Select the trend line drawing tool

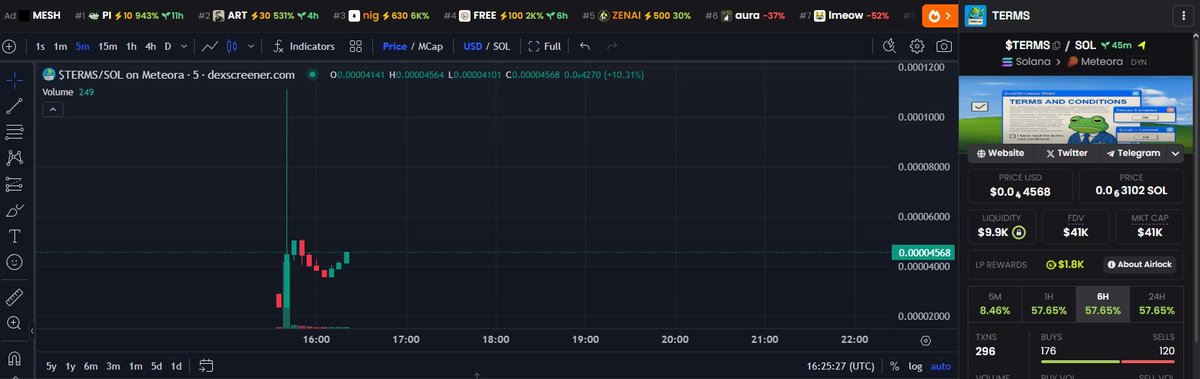(x=15, y=106)
